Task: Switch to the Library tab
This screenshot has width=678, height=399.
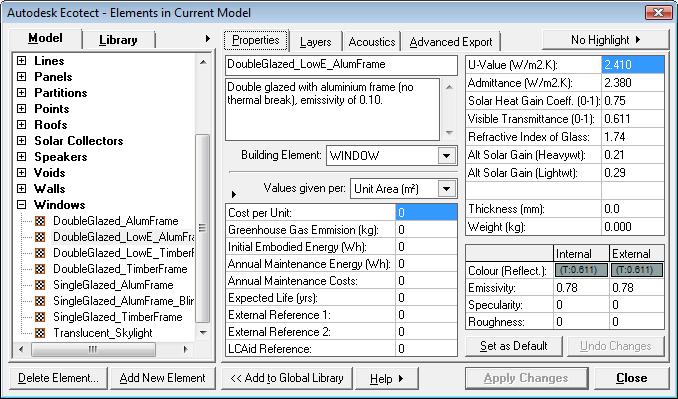Action: coord(118,40)
